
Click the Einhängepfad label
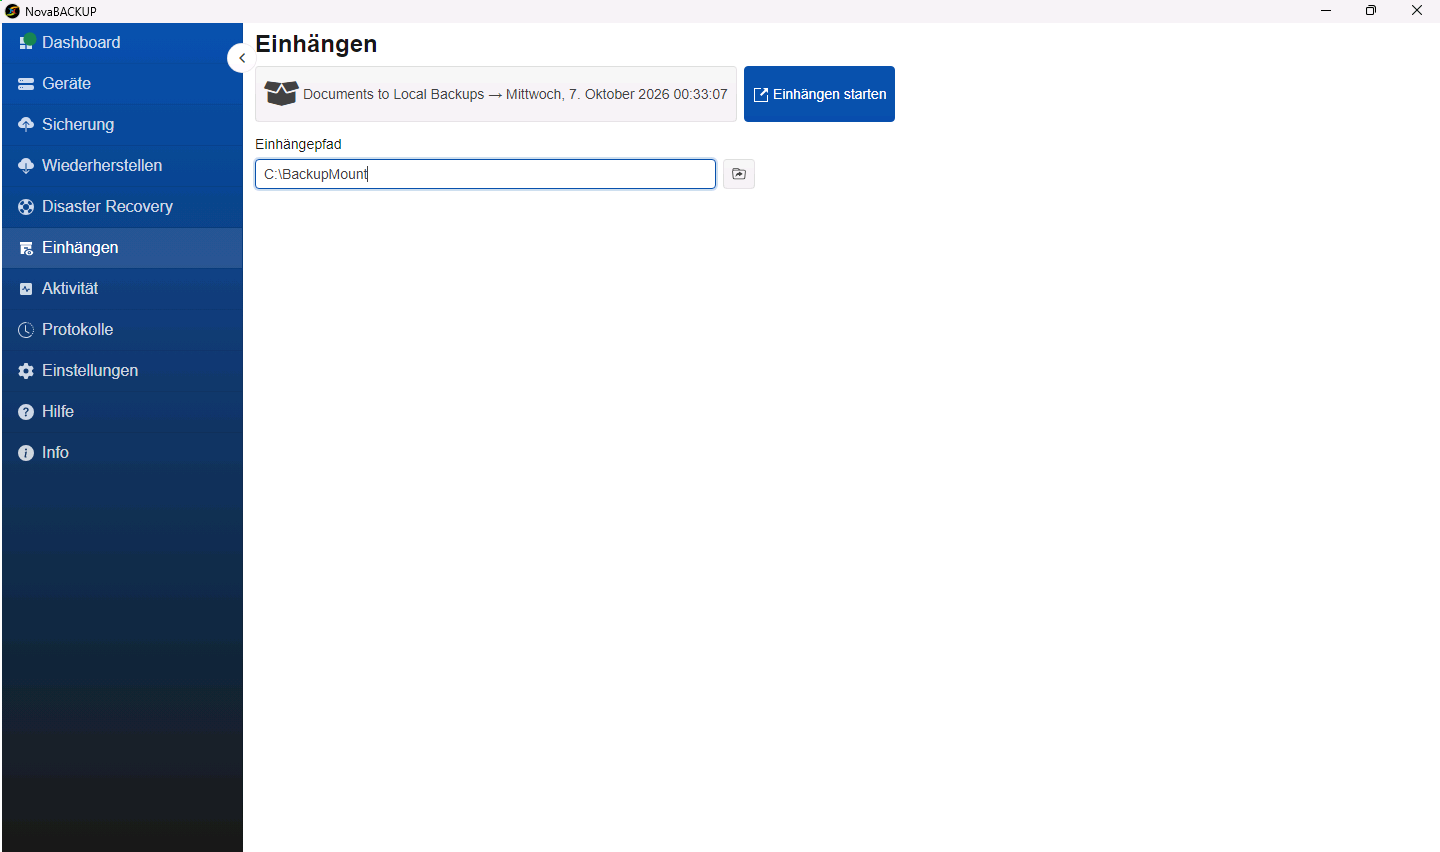[x=298, y=144]
